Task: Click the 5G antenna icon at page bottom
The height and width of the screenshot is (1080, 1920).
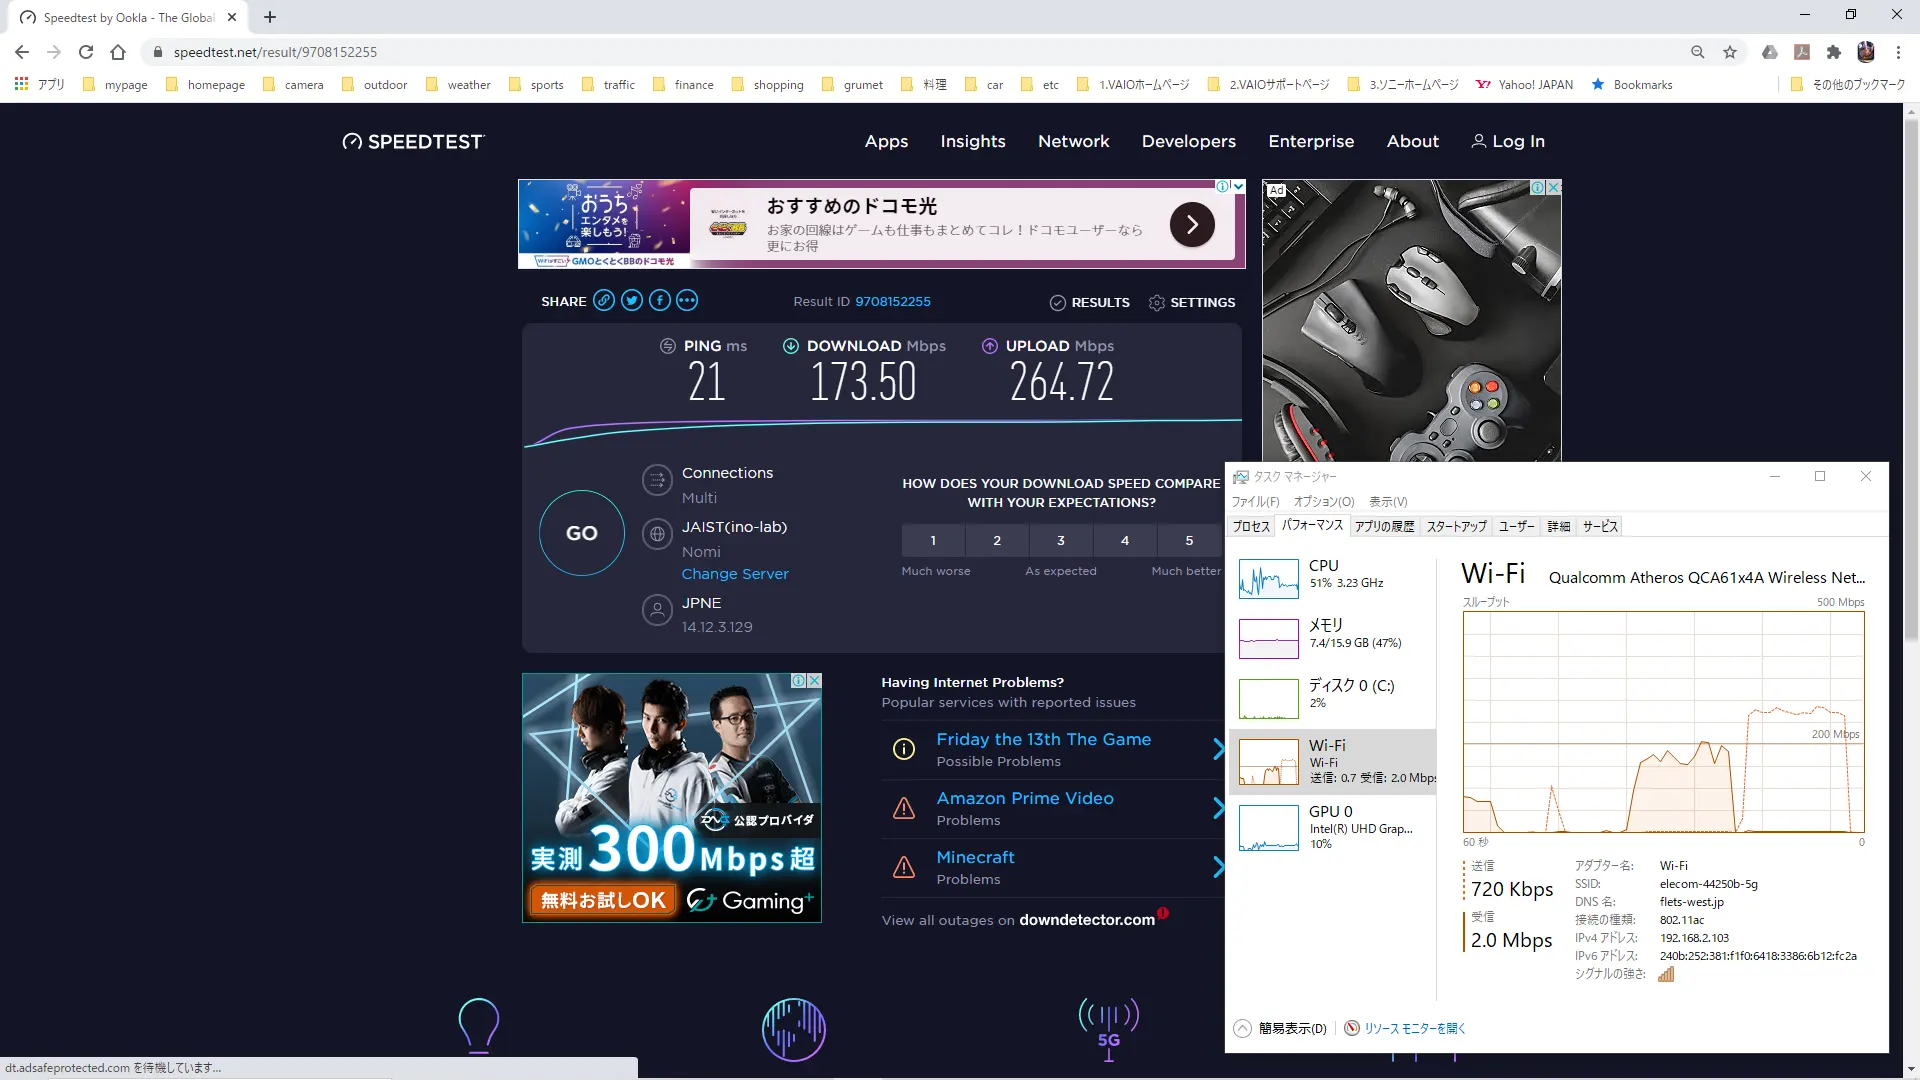Action: 1108,1028
